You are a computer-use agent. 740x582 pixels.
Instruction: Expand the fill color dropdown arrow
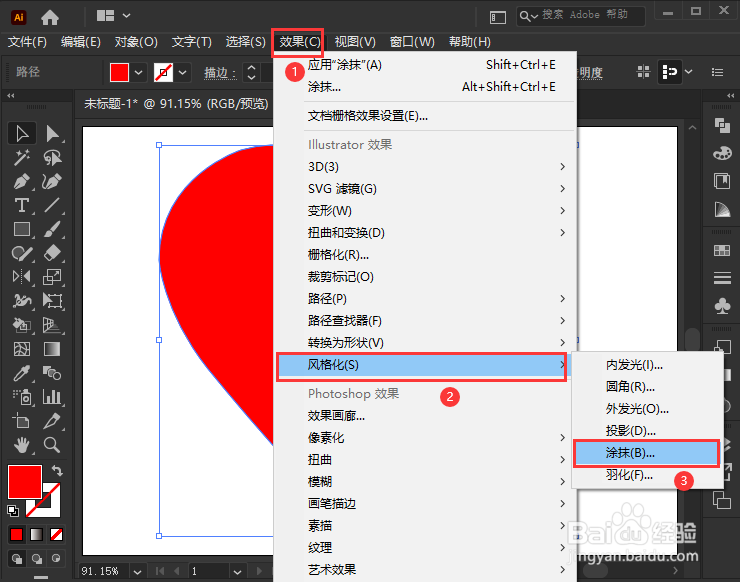138,73
